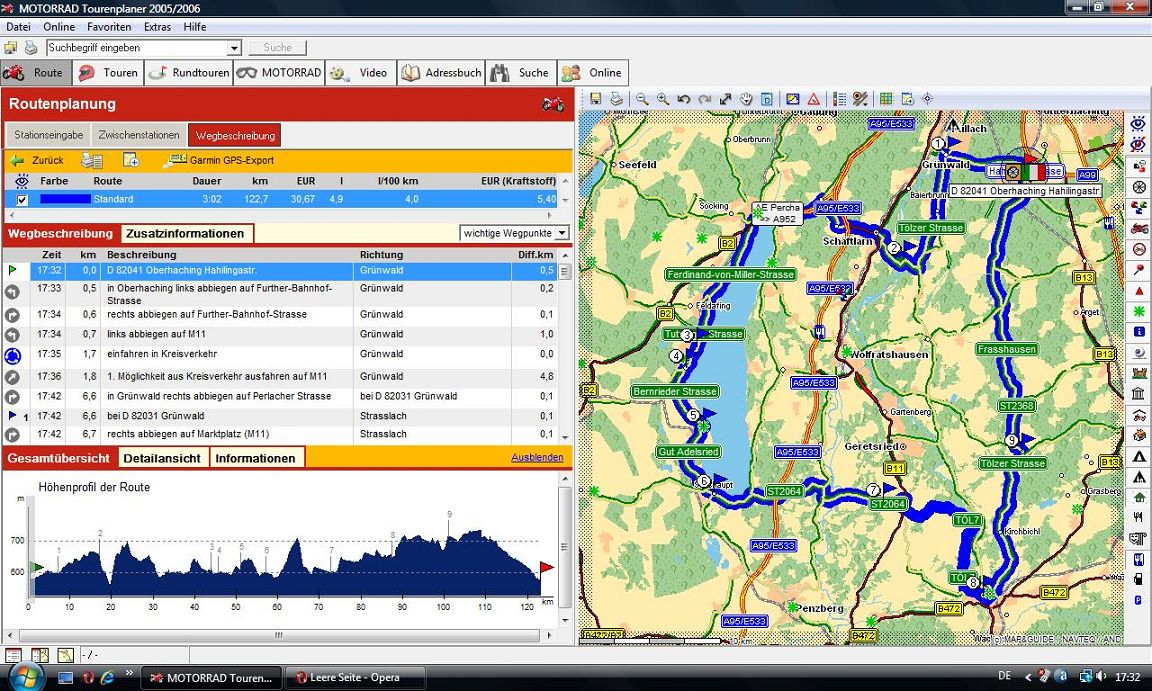Viewport: 1152px width, 691px height.
Task: Open the wichtige Wegpunkte dropdown
Action: click(x=562, y=233)
